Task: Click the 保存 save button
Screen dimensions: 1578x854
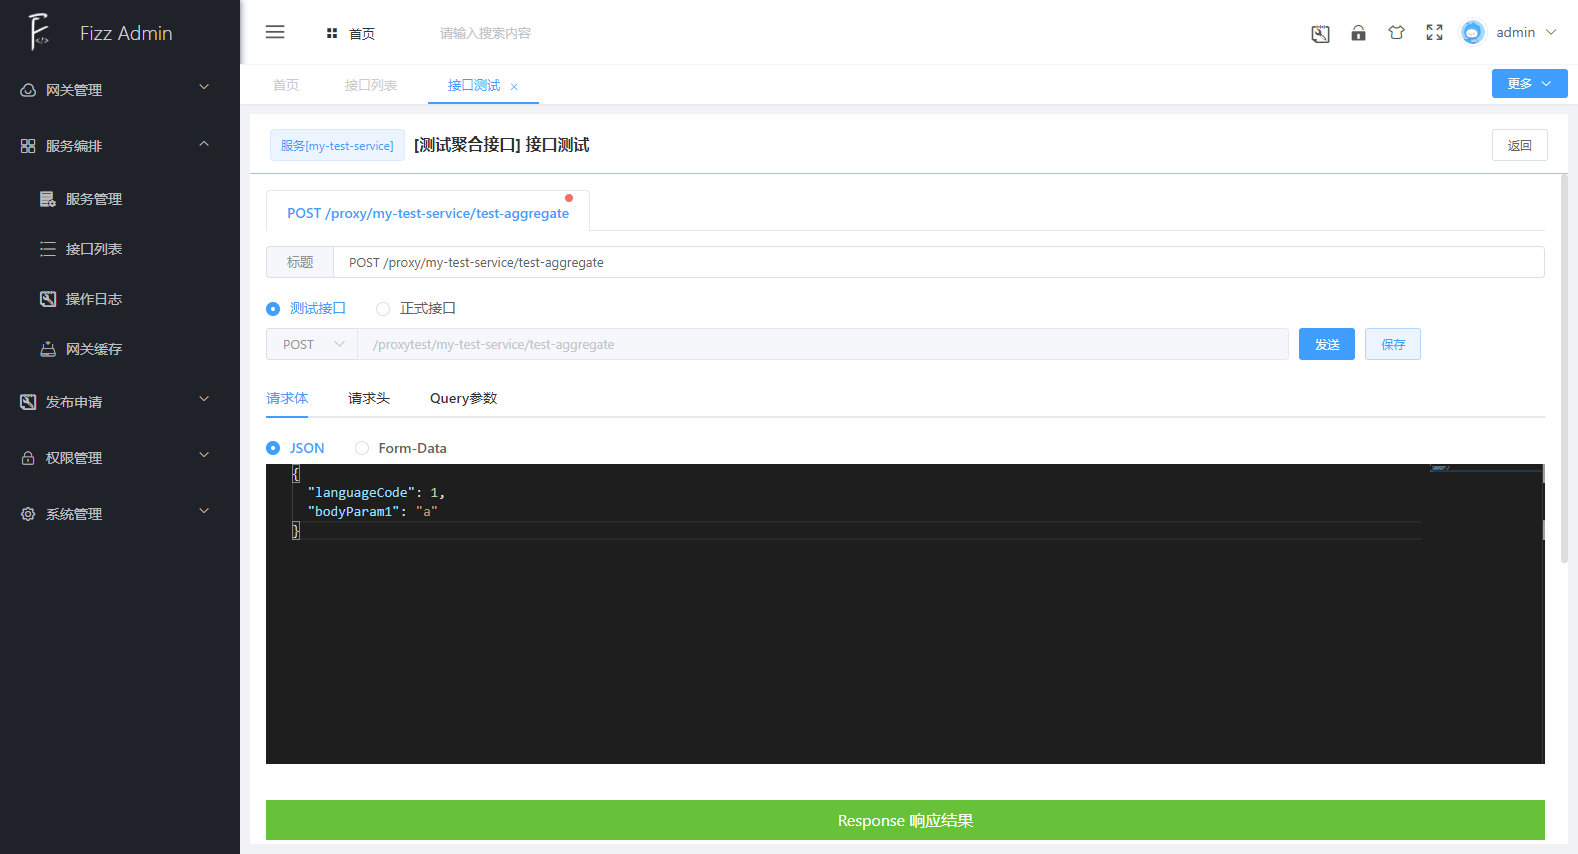Action: tap(1393, 344)
